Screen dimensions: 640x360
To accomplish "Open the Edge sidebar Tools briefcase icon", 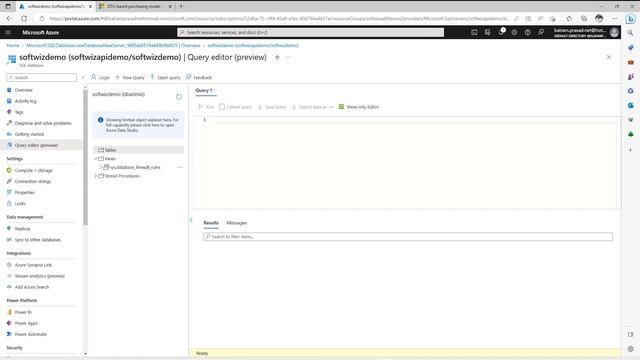I will (631, 62).
